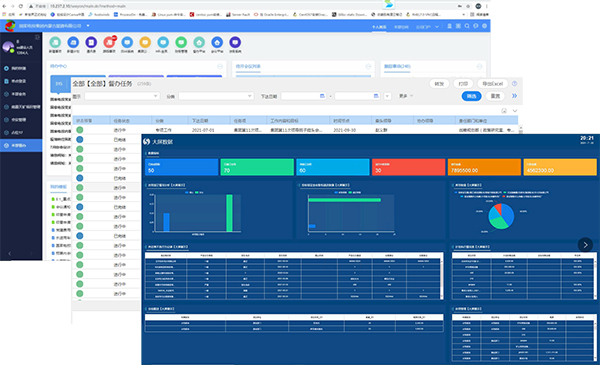600x365 pixels.
Task: Switch to the middle header tab beside the active tab
Action: [x=401, y=27]
